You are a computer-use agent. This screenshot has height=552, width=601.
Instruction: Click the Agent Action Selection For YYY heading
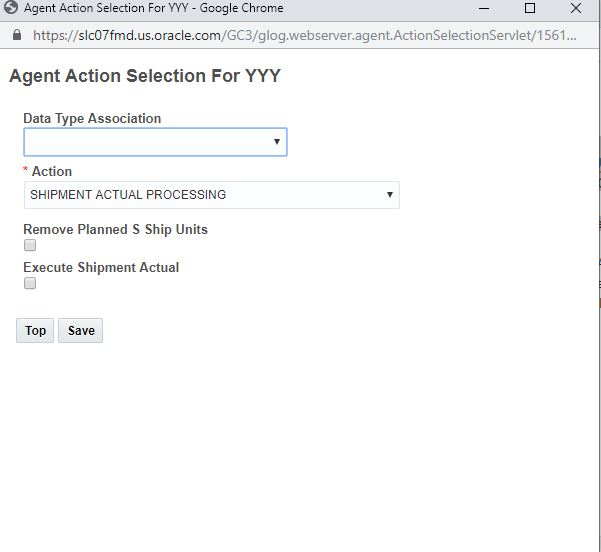click(x=145, y=76)
